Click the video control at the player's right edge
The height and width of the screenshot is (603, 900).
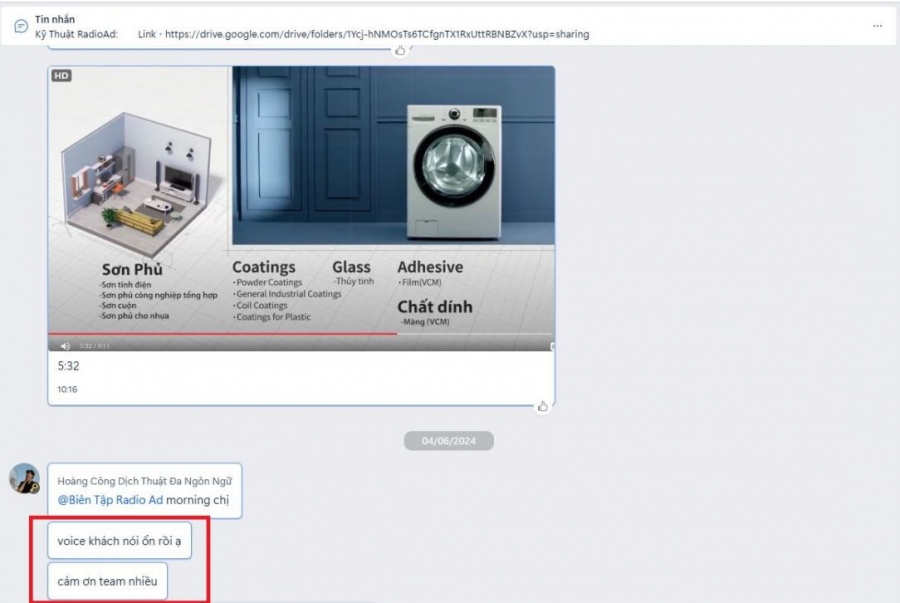coord(552,346)
